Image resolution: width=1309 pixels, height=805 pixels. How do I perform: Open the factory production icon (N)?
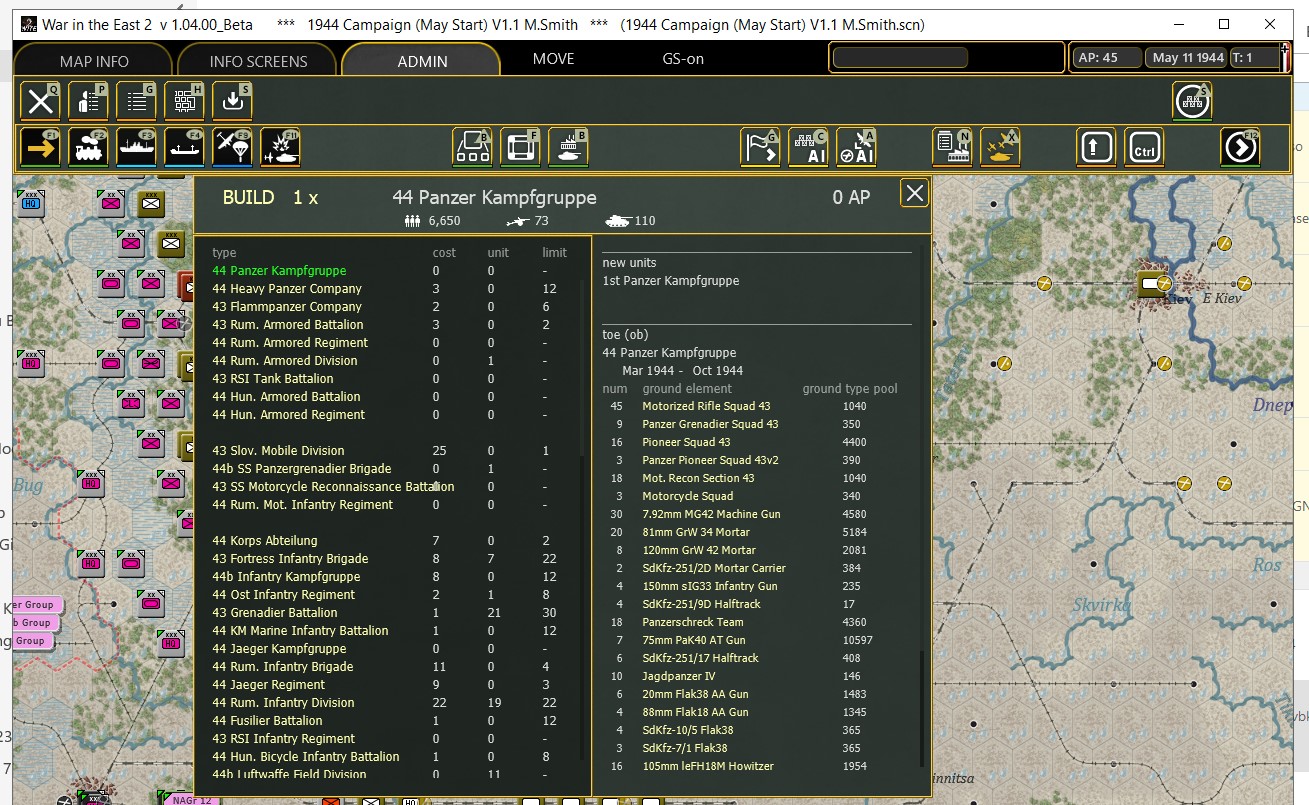click(x=952, y=146)
